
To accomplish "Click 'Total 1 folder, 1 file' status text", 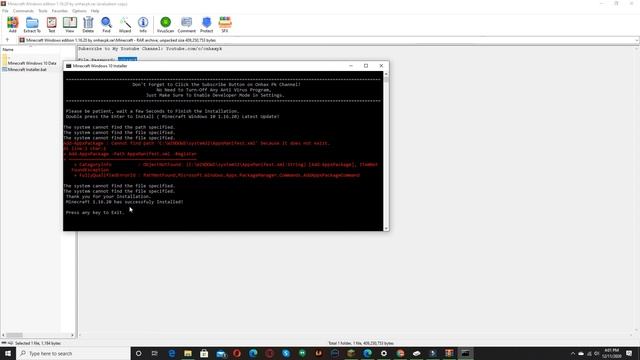I will [x=361, y=343].
